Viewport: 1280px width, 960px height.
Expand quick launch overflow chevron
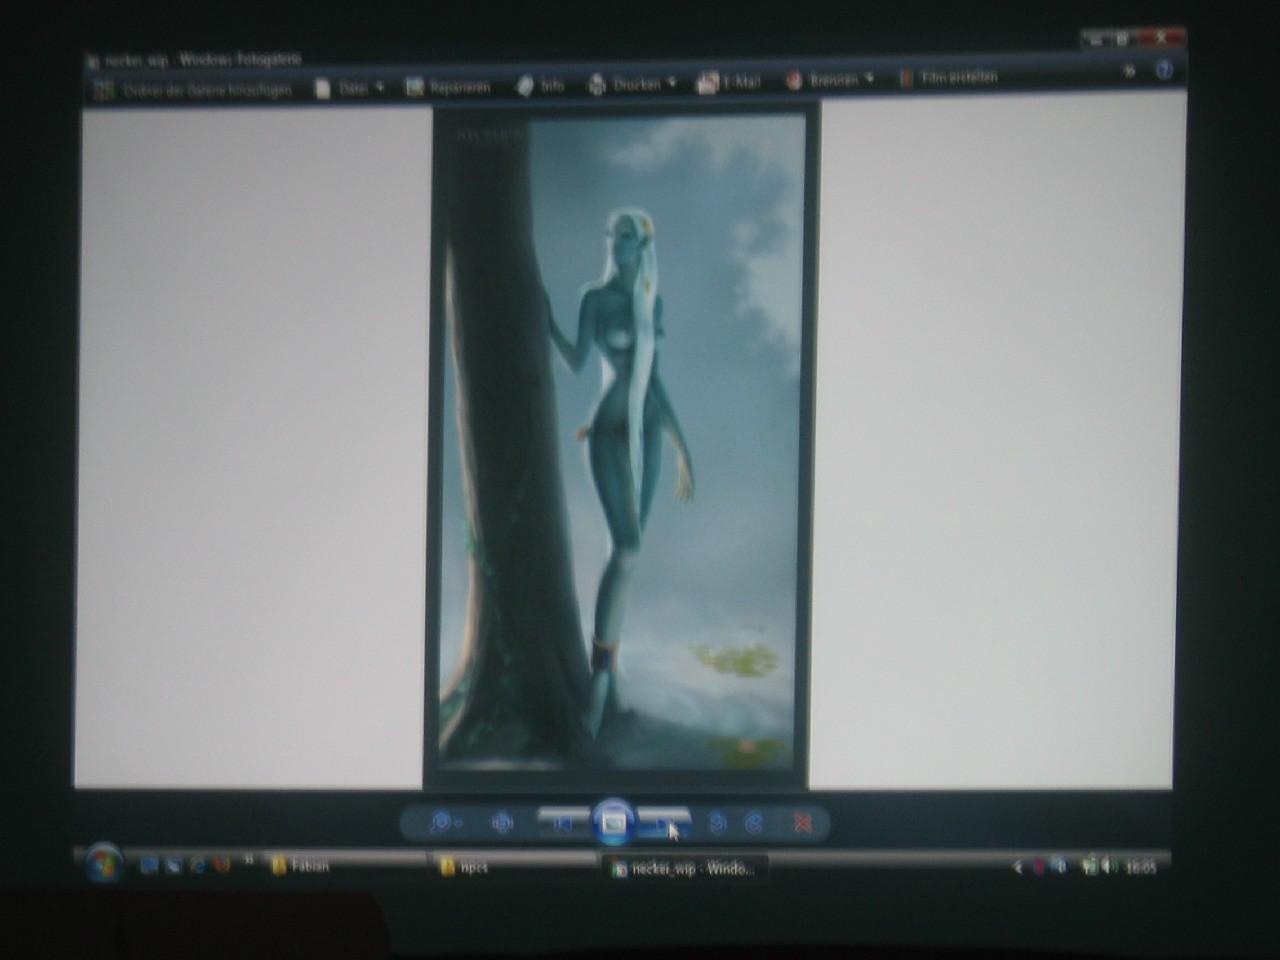pyautogui.click(x=248, y=860)
